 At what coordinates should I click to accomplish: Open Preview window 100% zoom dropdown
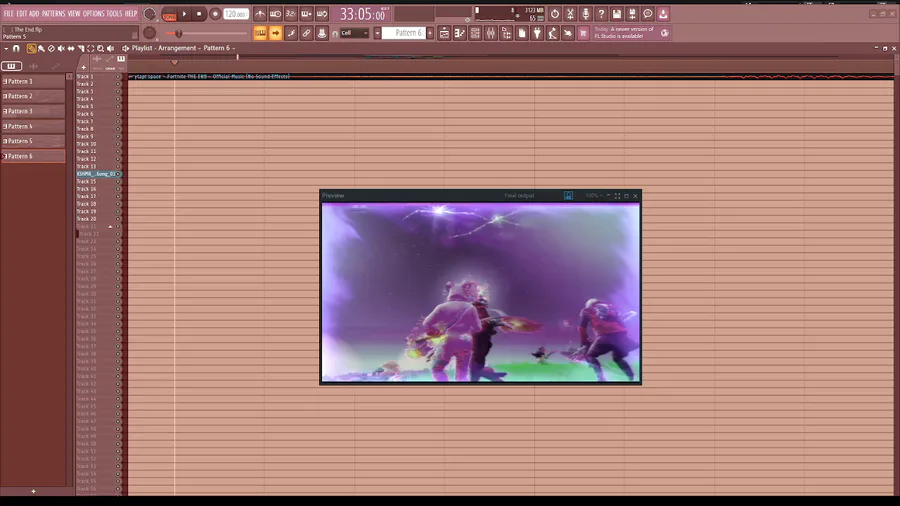(x=593, y=196)
